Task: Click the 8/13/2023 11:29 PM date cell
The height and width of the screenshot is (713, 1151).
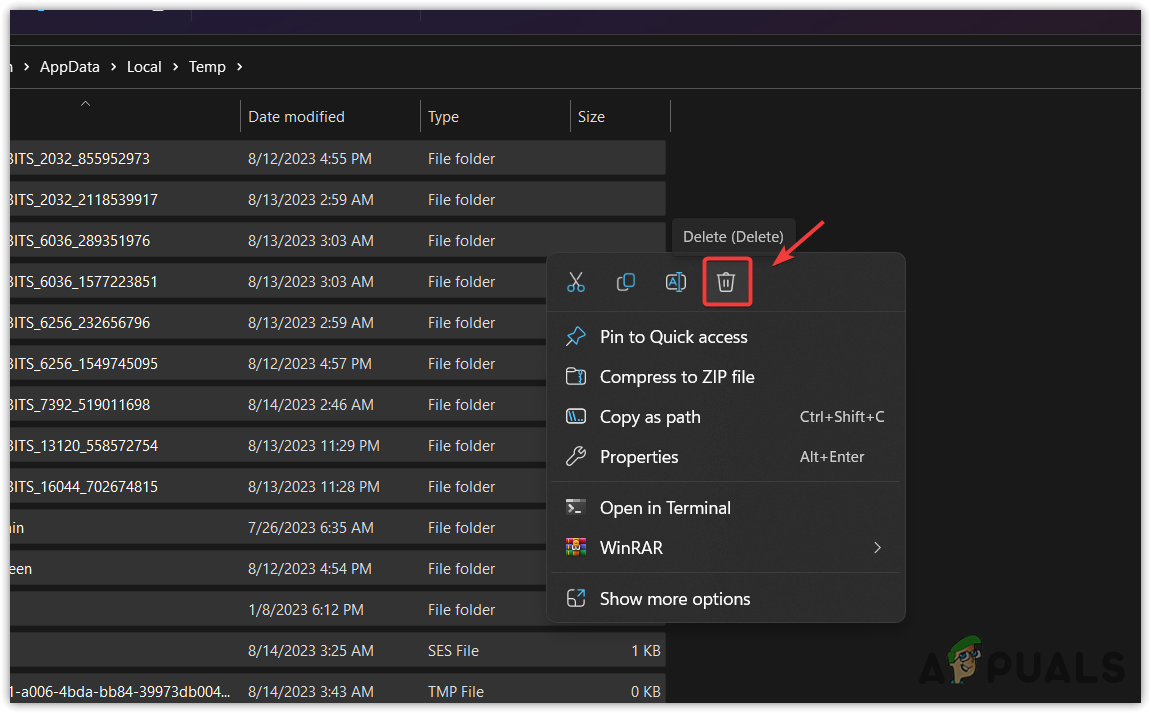Action: [313, 446]
